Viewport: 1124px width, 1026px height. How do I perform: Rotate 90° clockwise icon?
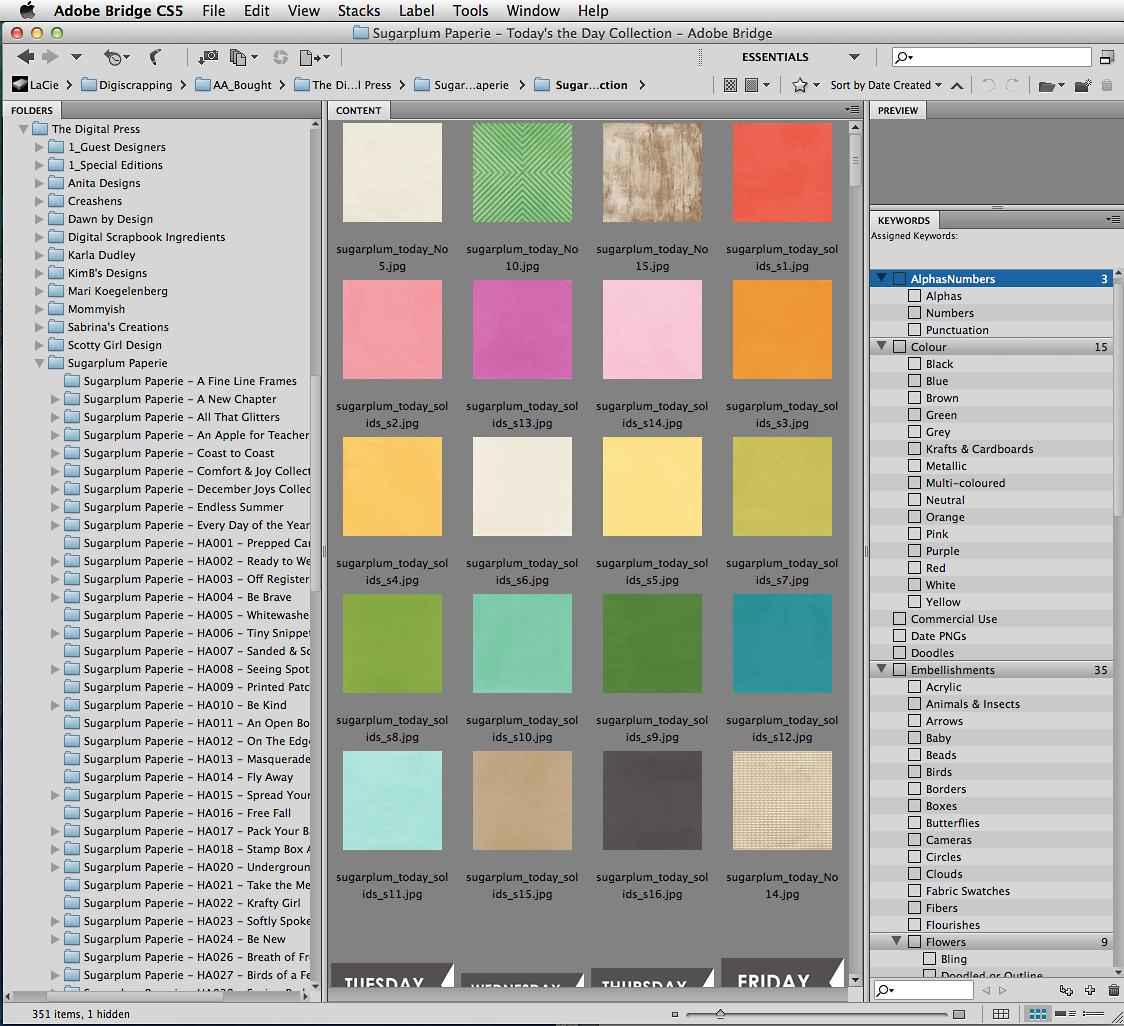[x=1012, y=85]
